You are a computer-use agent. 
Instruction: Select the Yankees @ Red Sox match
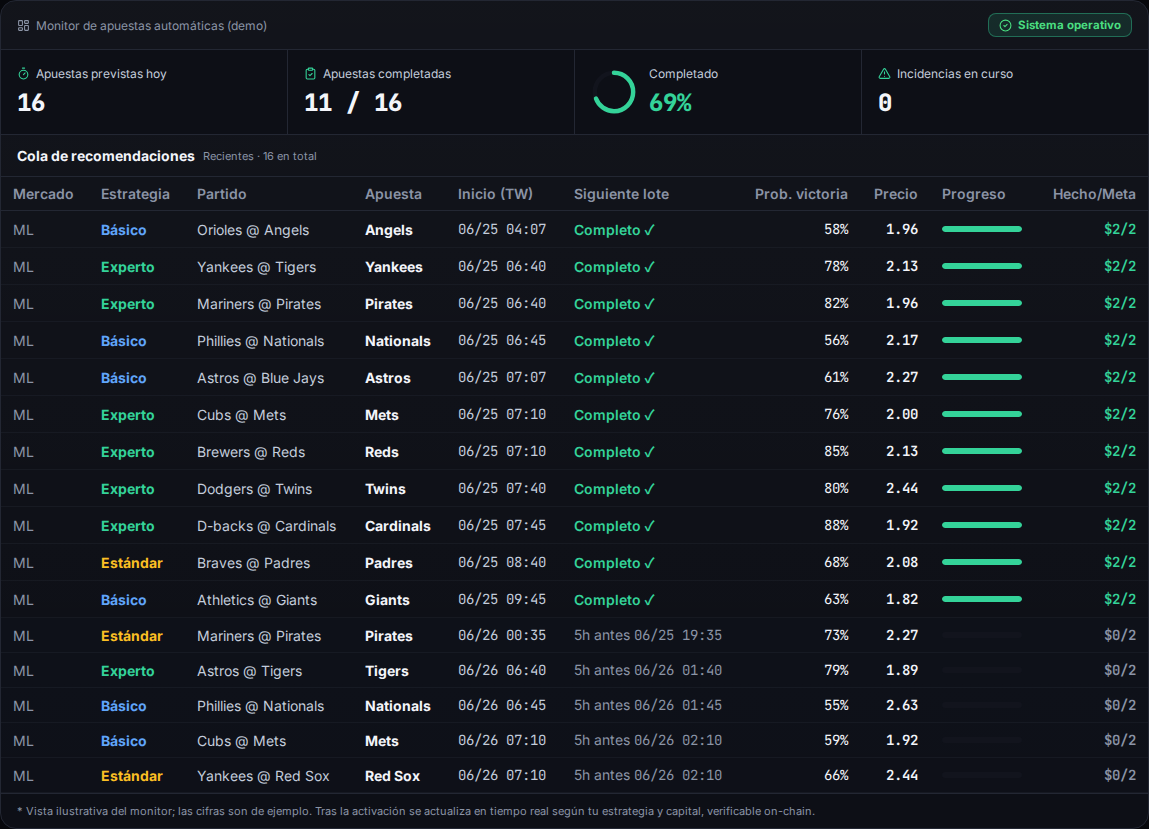point(263,776)
